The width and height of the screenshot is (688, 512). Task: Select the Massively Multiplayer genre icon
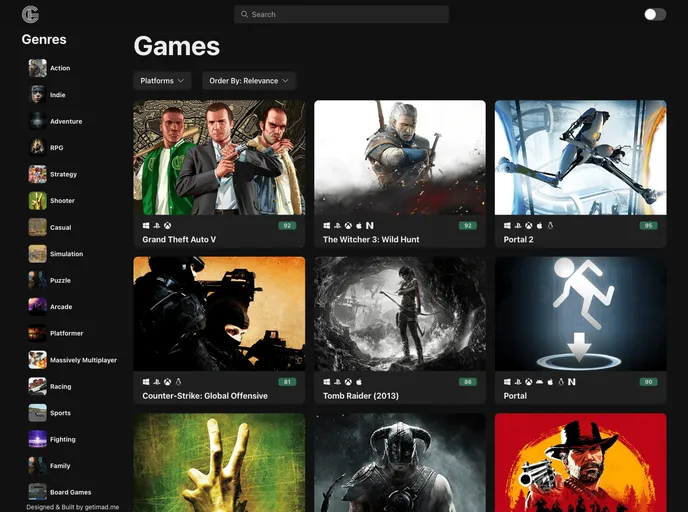point(38,360)
